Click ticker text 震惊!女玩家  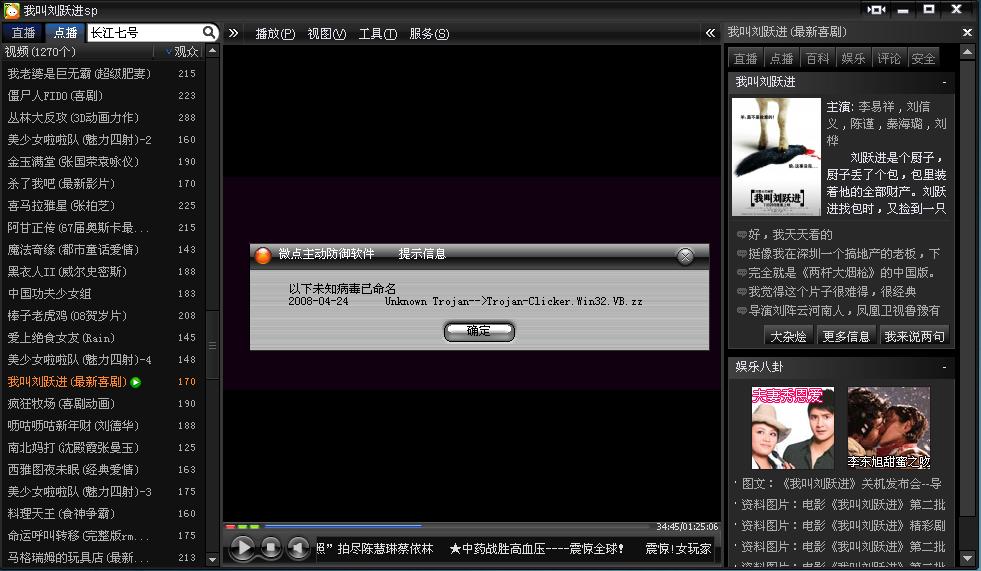coord(678,548)
